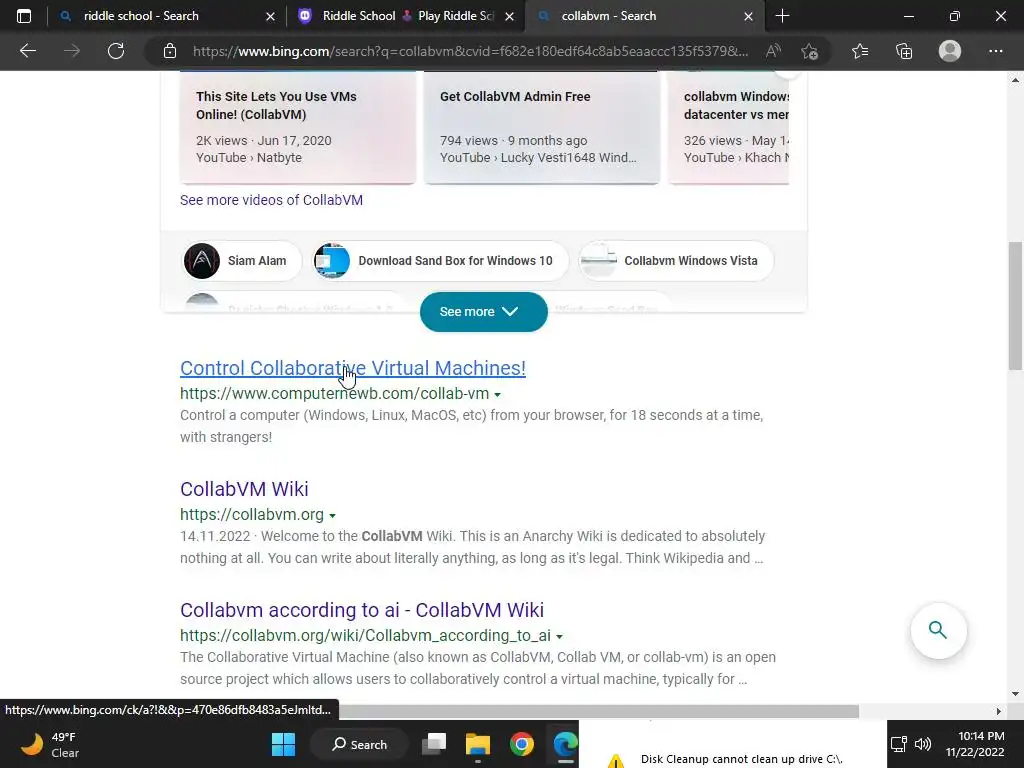Screen dimensions: 1024x768
Task: Expand related searches with See more
Action: pos(483,312)
